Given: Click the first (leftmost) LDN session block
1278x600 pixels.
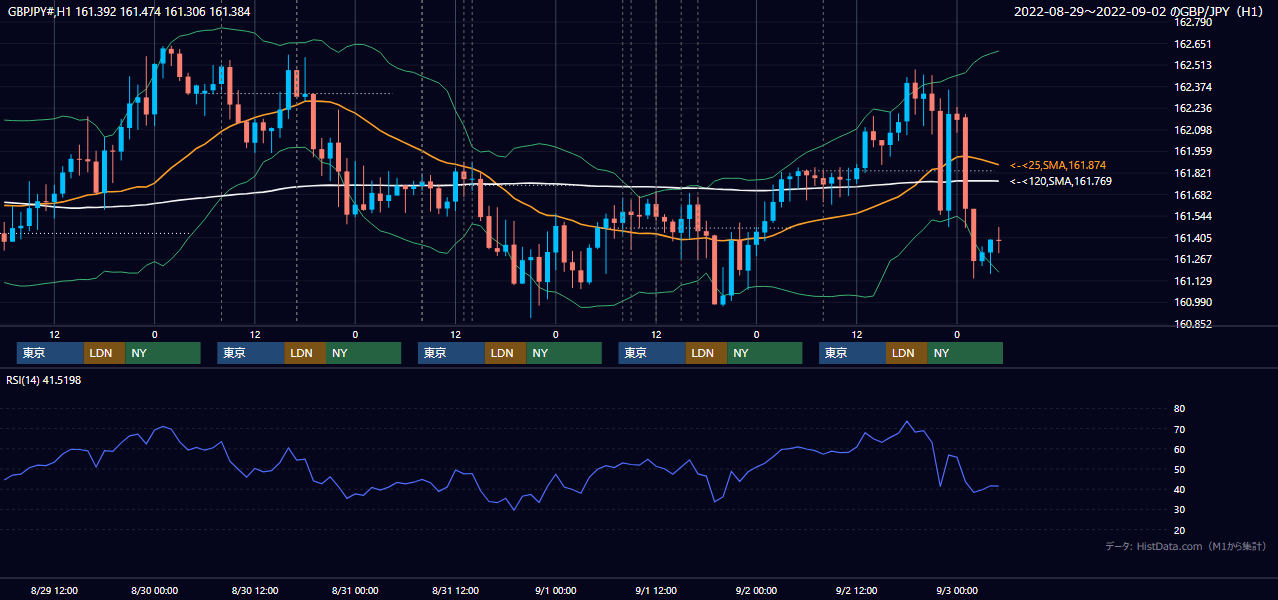Looking at the screenshot, I should point(104,353).
